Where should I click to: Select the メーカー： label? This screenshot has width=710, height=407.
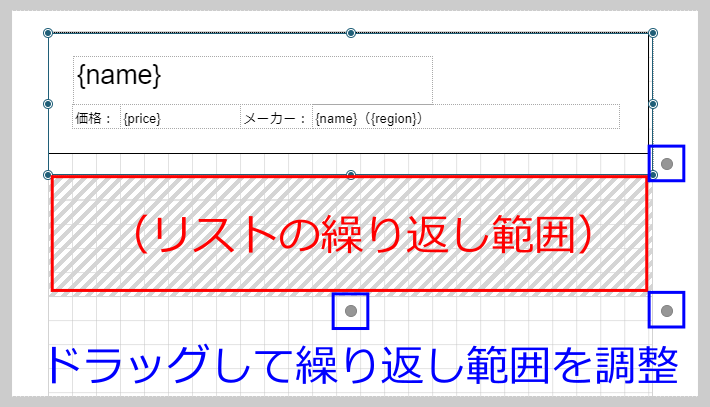coord(276,117)
